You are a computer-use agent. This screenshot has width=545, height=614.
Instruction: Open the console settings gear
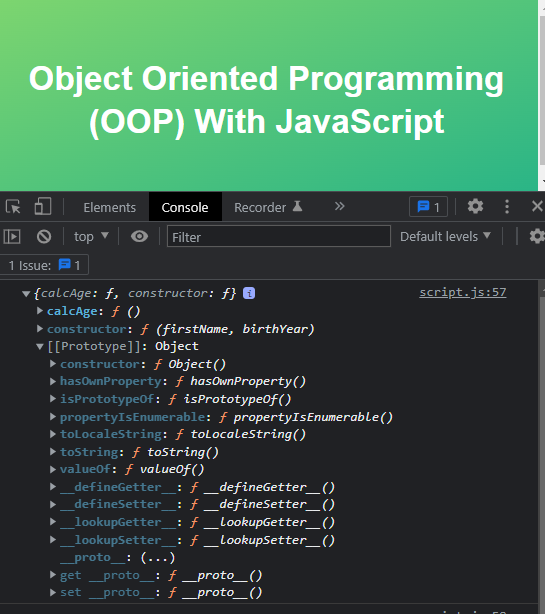coord(537,237)
